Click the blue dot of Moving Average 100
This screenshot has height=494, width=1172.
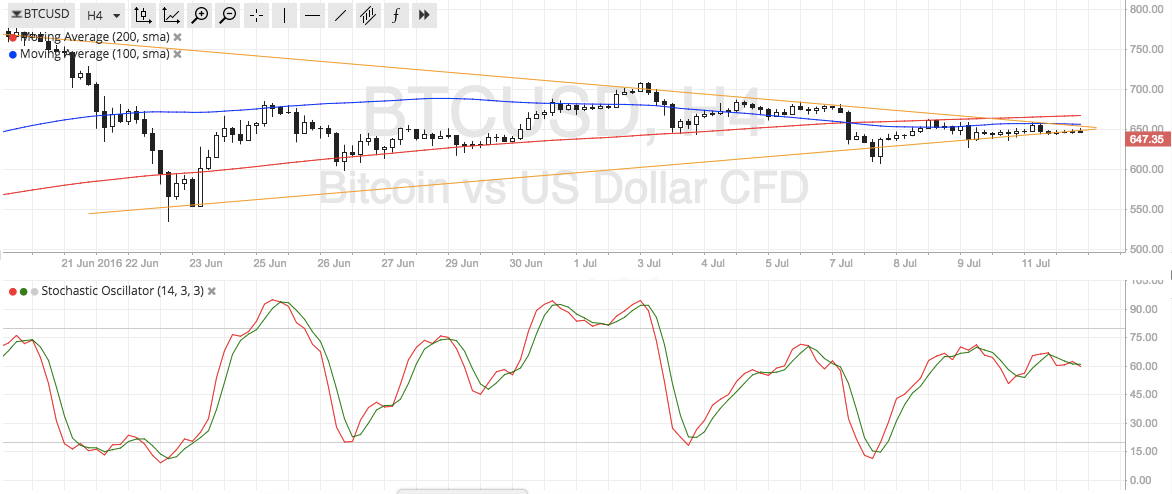click(12, 54)
